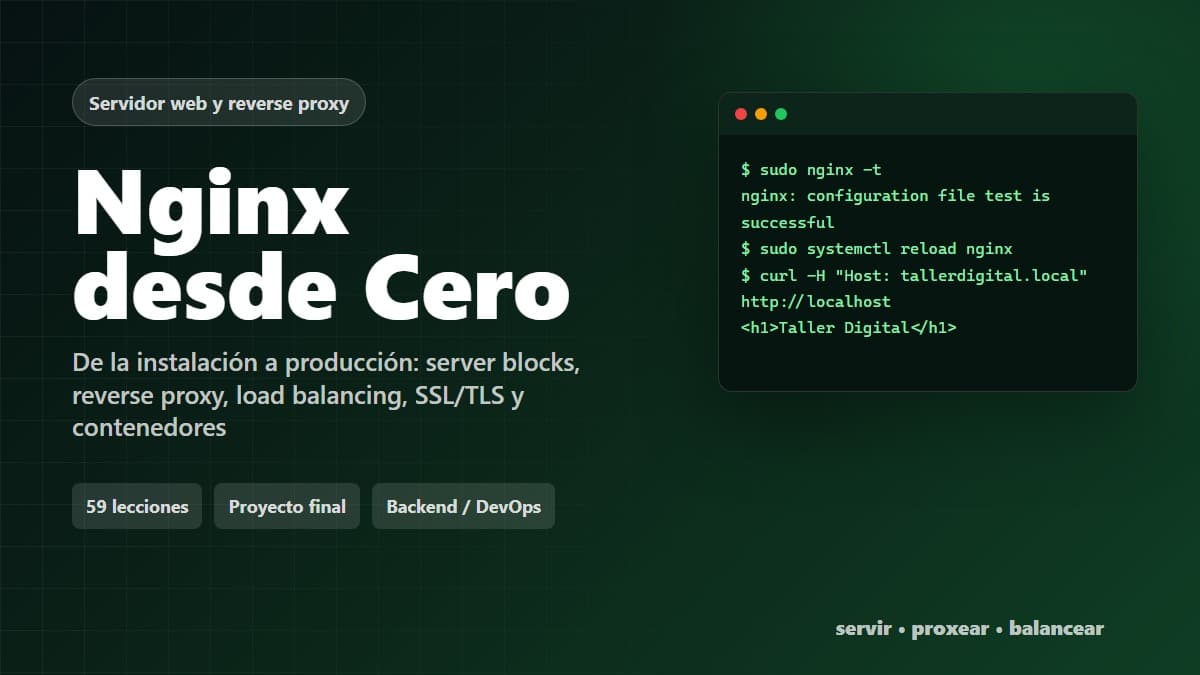Click the '<h1>Taller Digital</h1>' output line
Viewport: 1200px width, 675px height.
point(849,327)
